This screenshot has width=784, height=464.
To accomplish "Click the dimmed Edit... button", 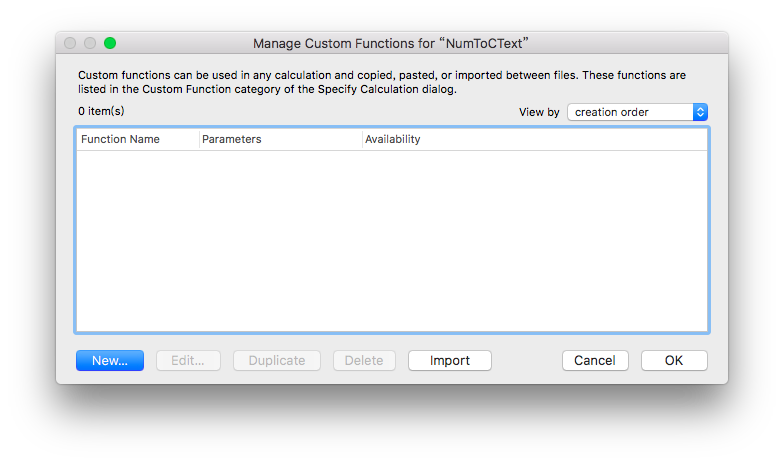I will pos(188,360).
